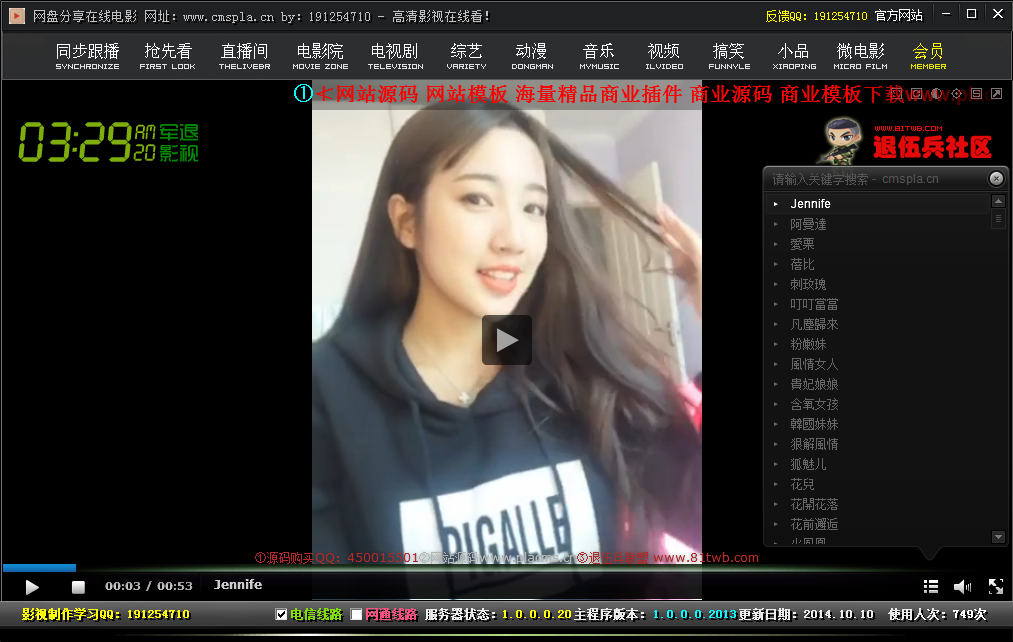Open the 视频 video section
The height and width of the screenshot is (642, 1013).
[663, 56]
